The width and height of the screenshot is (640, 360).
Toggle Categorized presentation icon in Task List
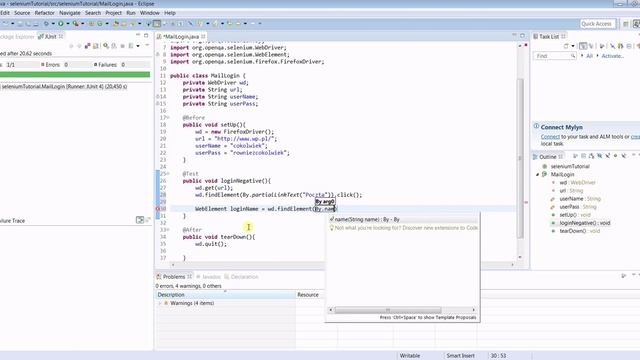[x=583, y=46]
